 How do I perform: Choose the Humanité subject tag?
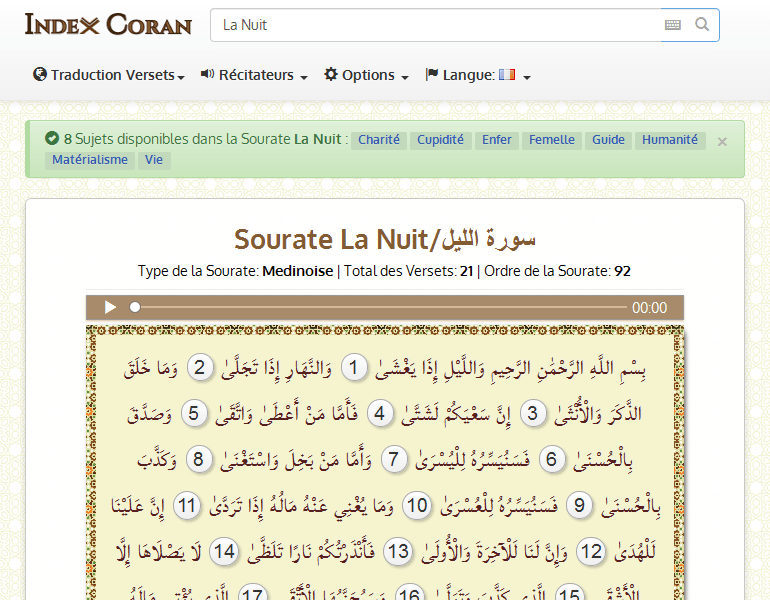(670, 140)
